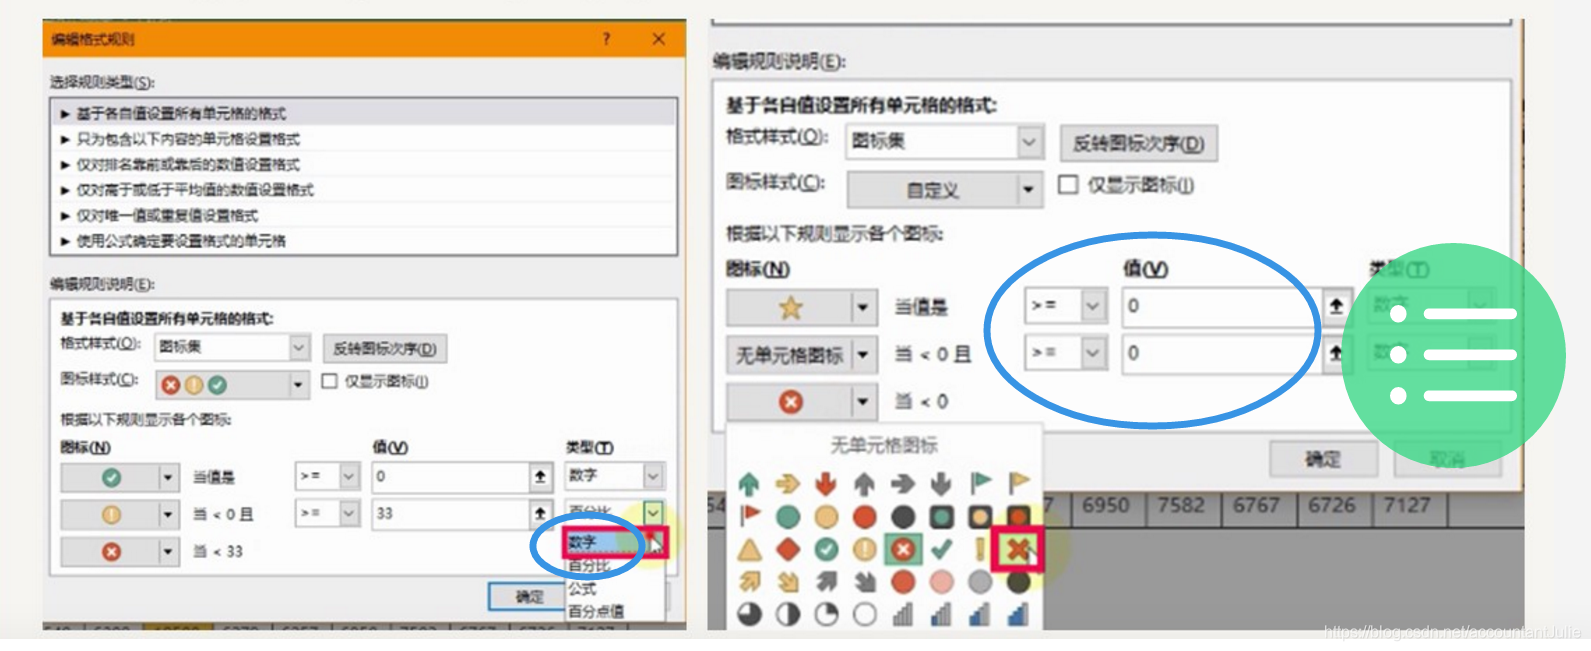Pick the yellow diagonal up arrow icon
The width and height of the screenshot is (1591, 651).
point(749,581)
